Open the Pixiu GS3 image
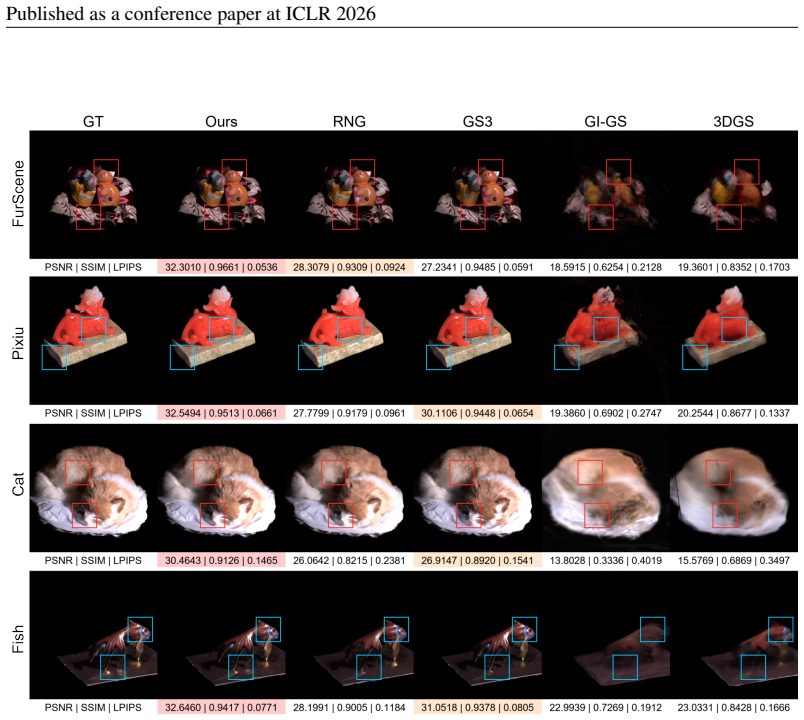 click(x=478, y=341)
